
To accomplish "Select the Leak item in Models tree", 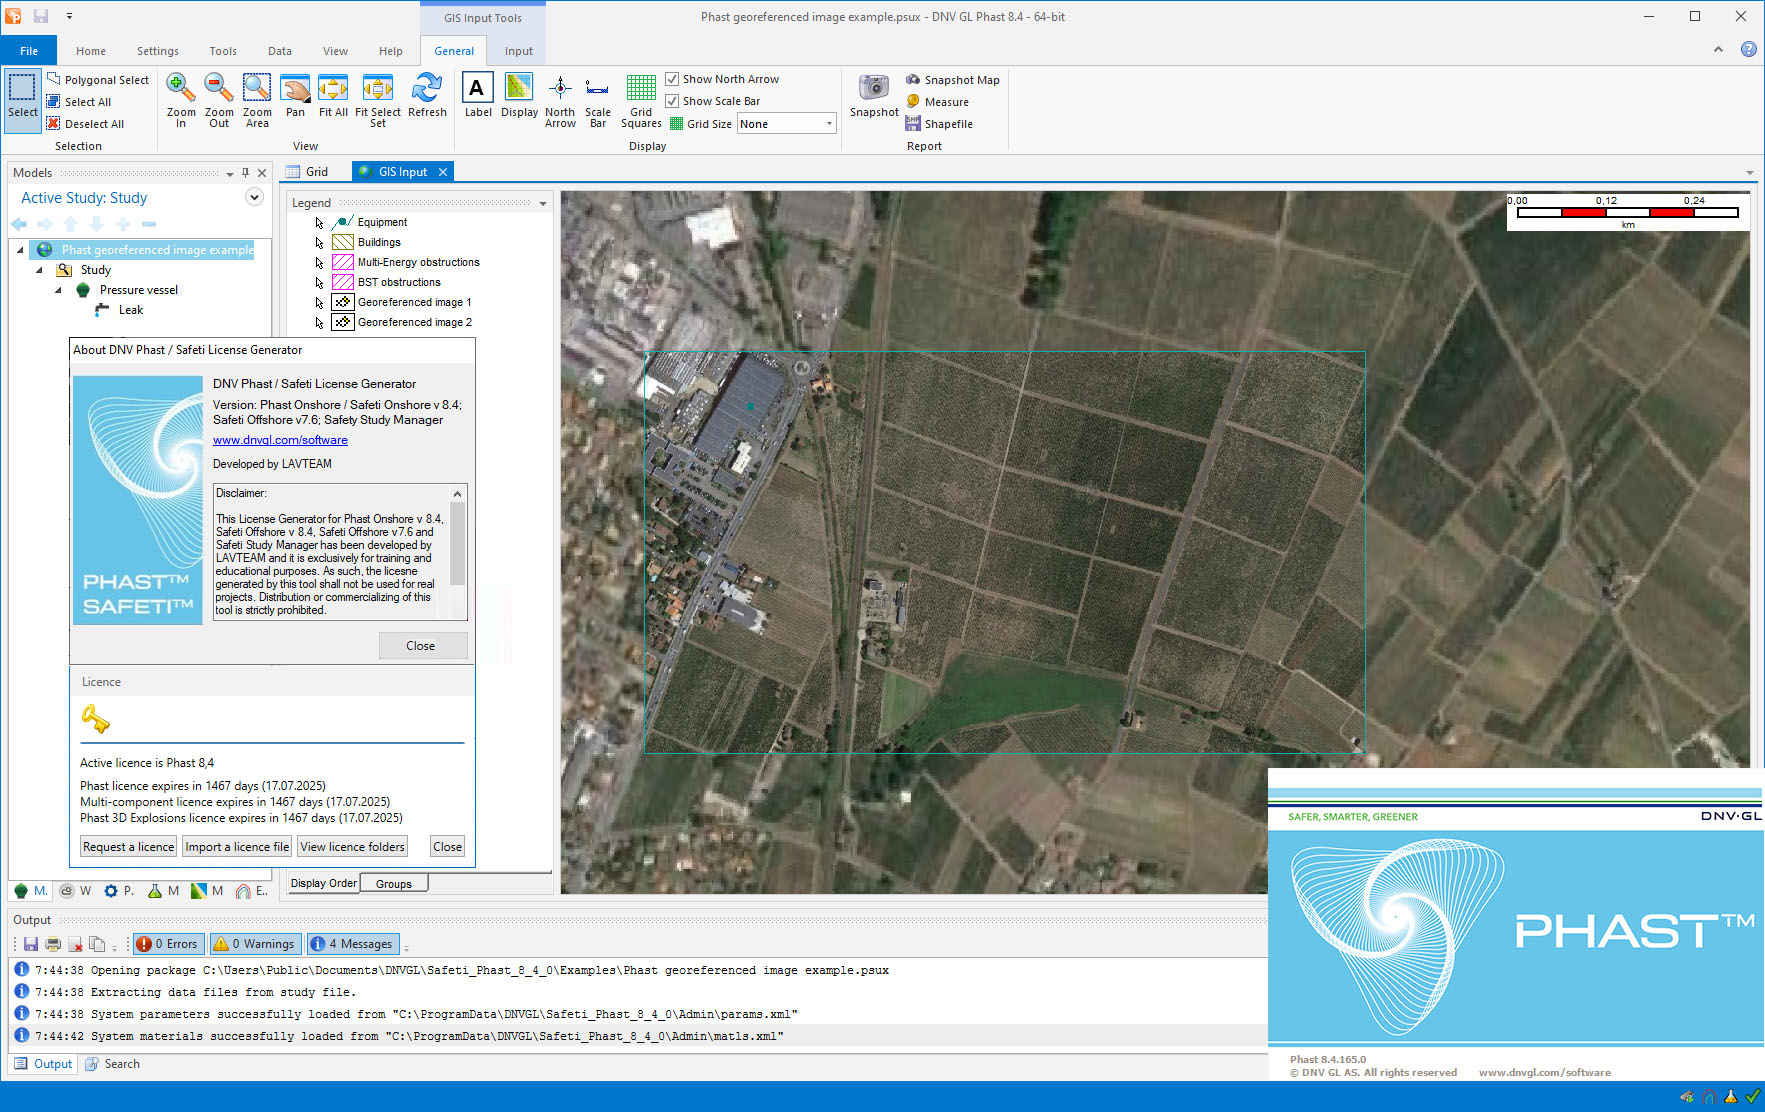I will pos(131,310).
